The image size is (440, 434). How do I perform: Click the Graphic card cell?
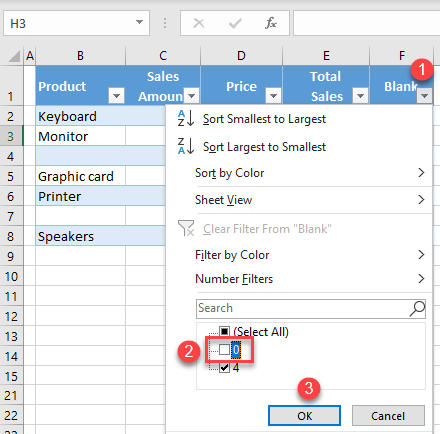80,176
